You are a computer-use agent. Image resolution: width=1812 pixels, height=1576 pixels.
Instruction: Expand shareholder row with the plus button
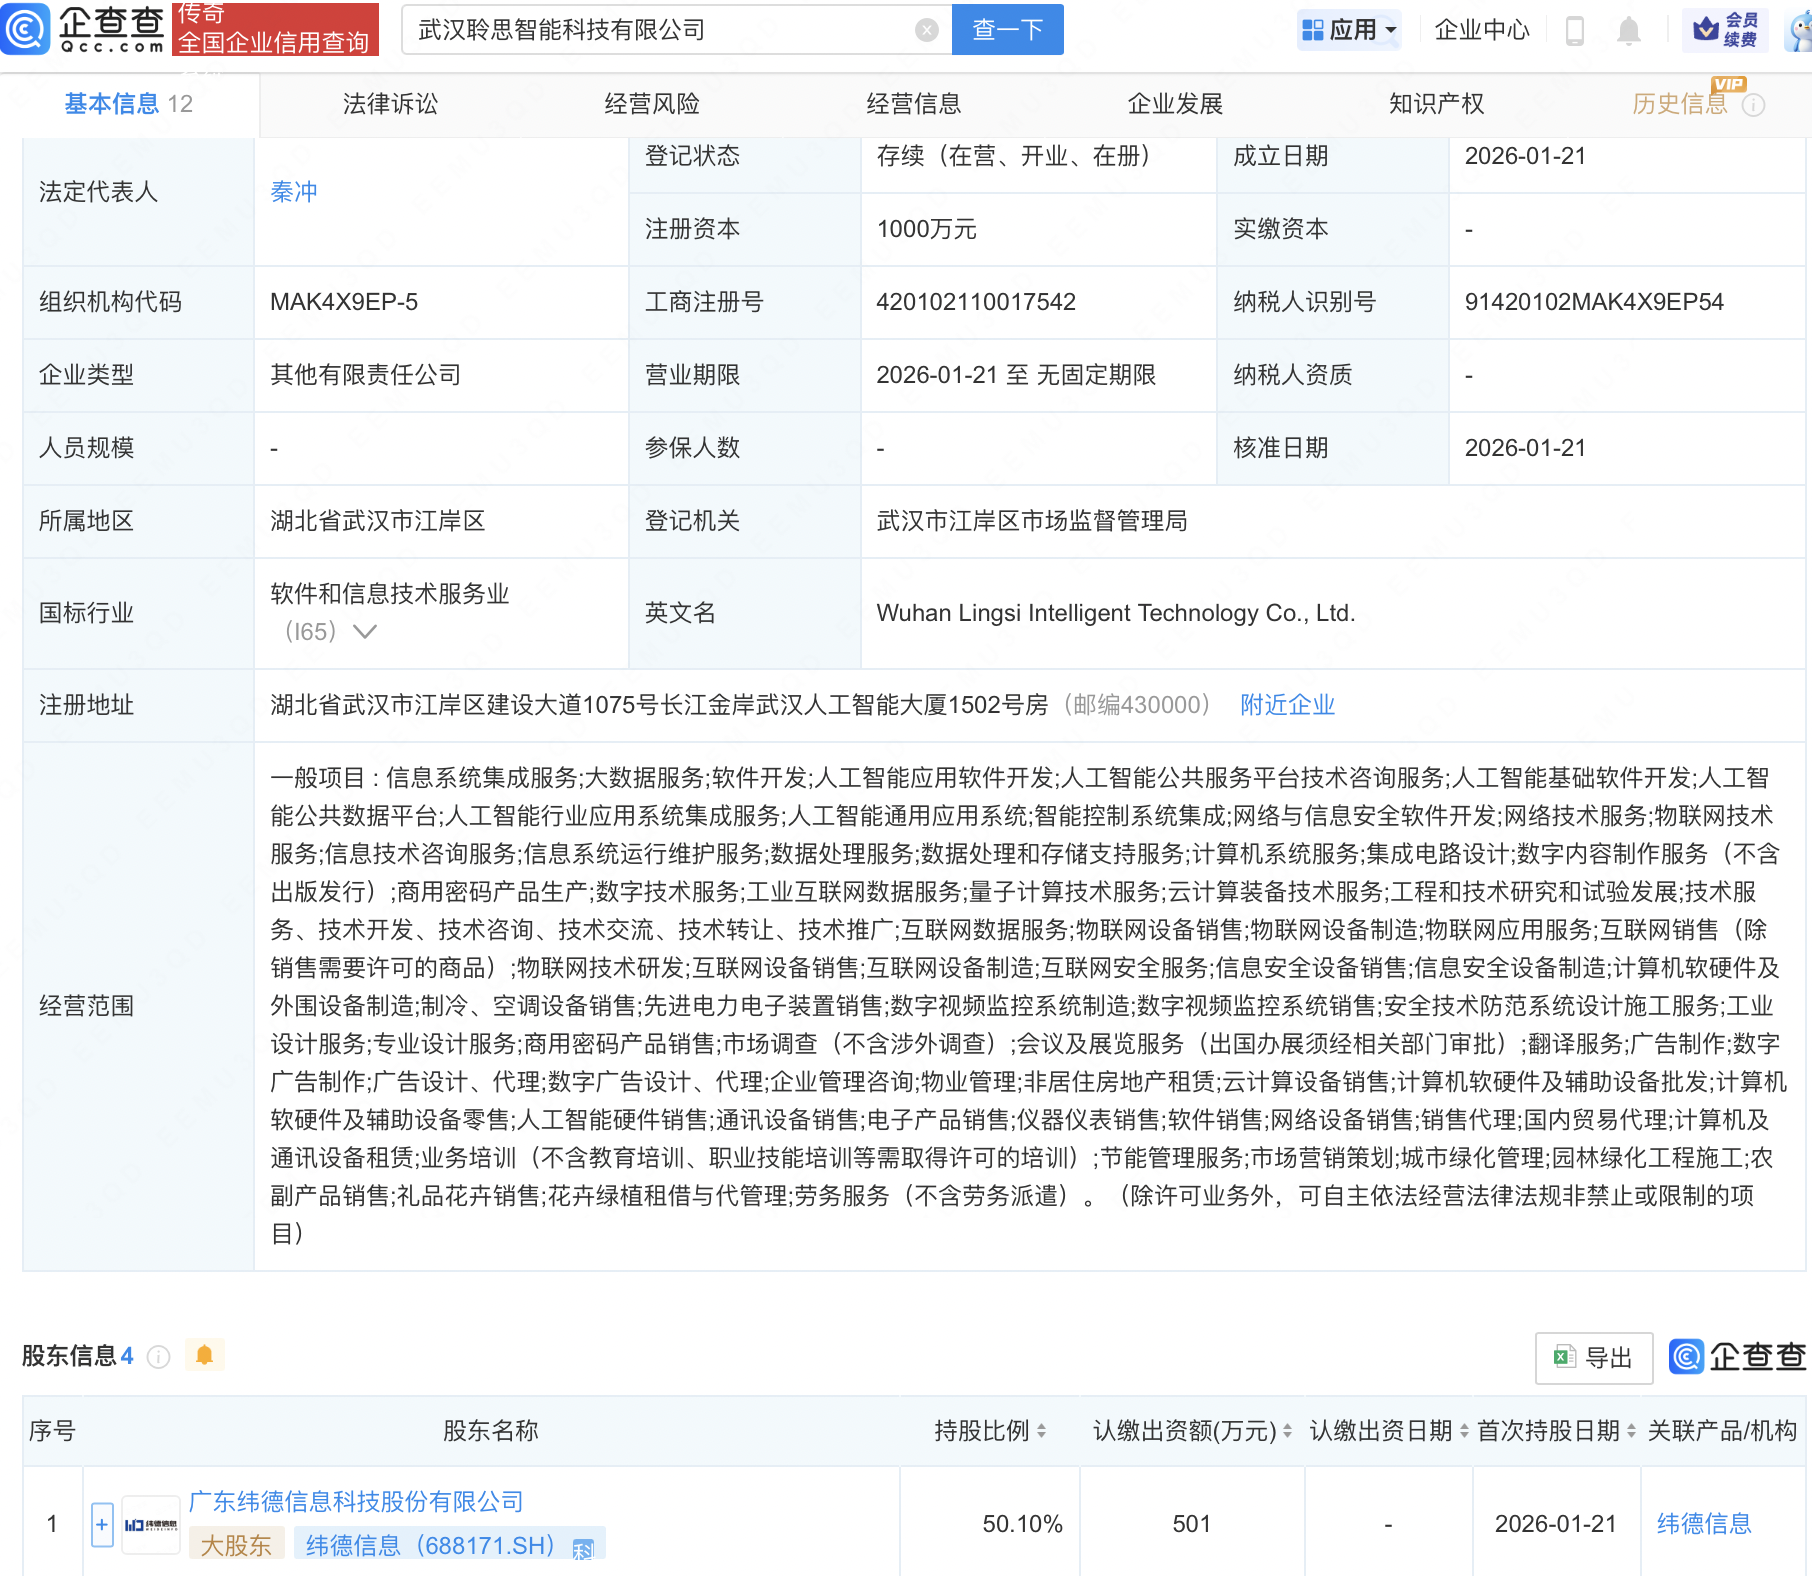point(101,1524)
